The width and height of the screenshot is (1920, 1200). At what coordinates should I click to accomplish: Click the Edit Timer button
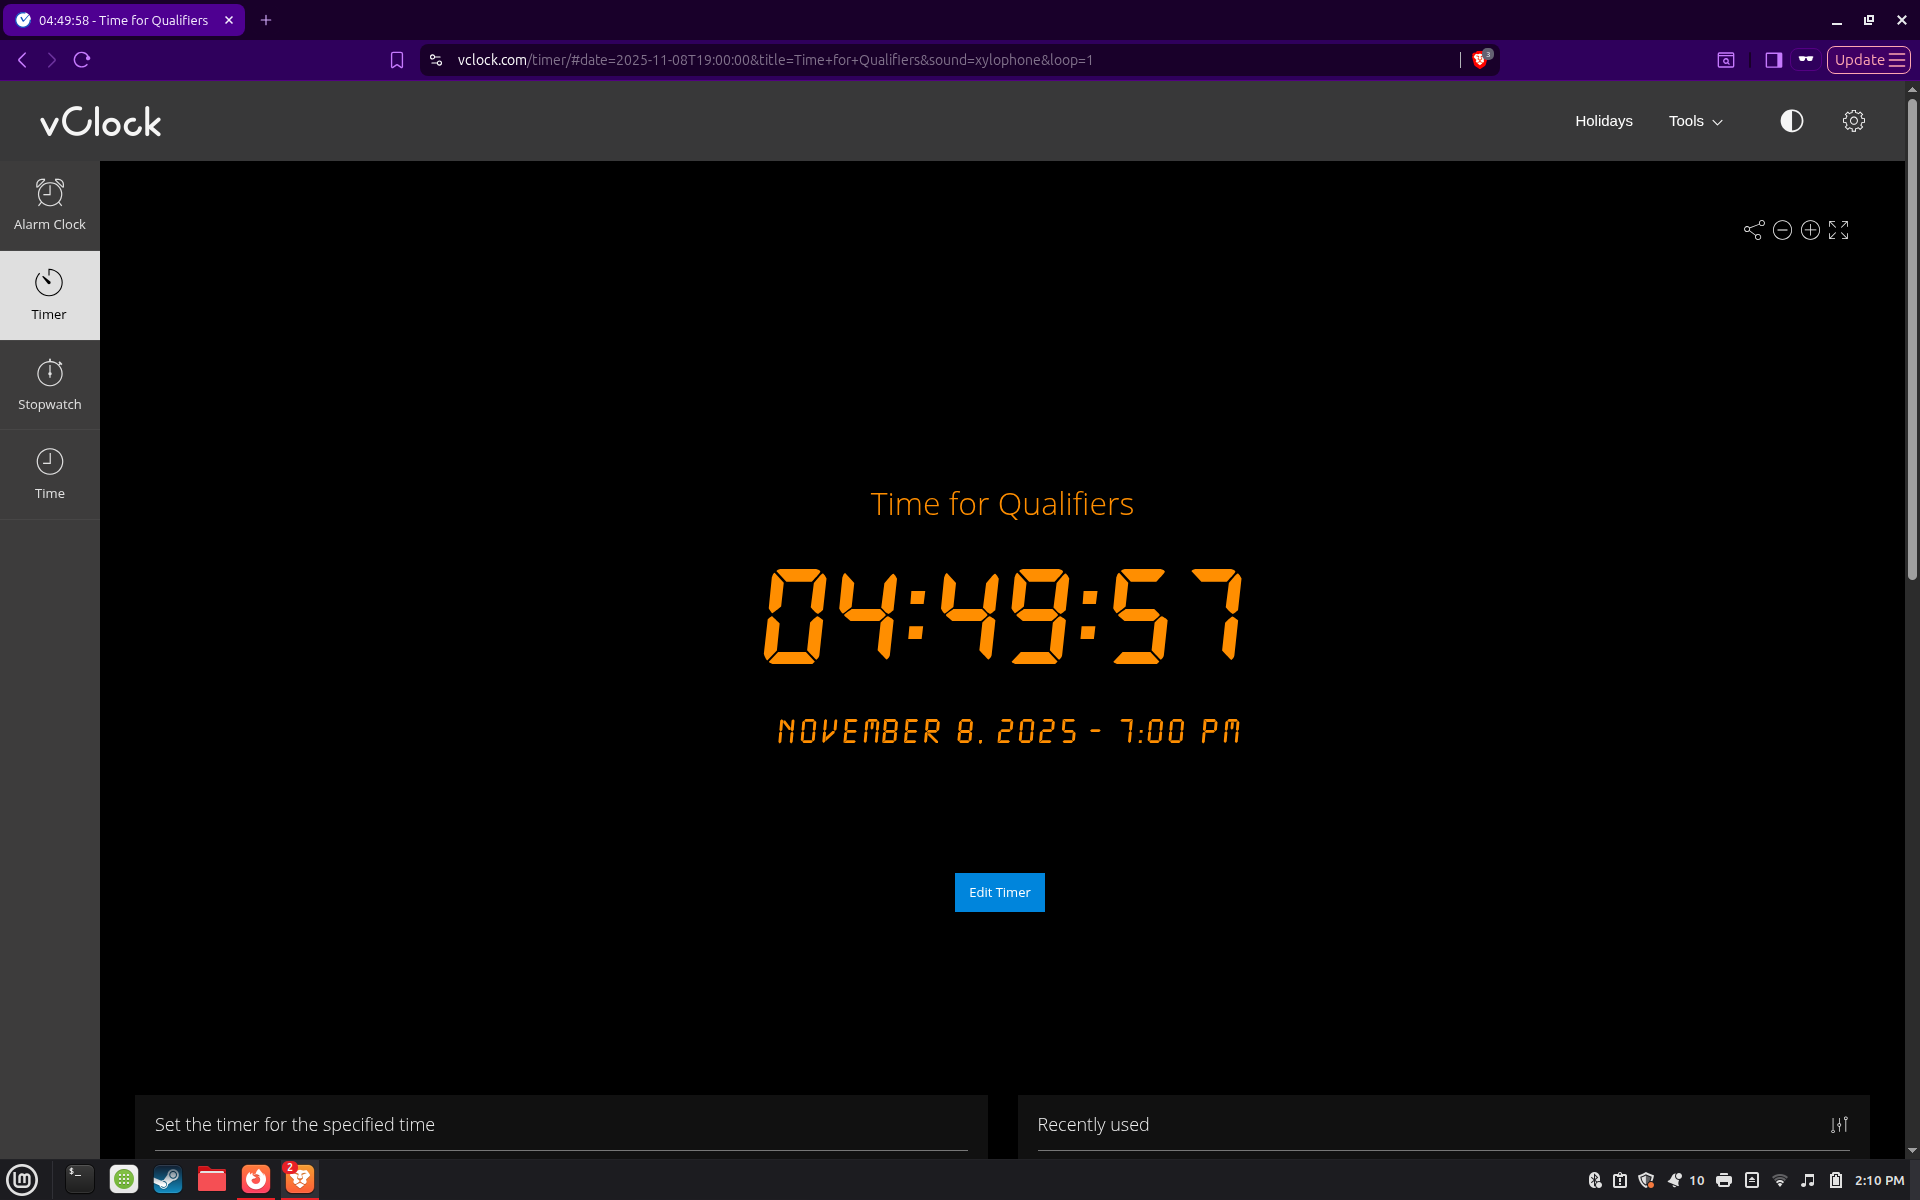click(999, 892)
